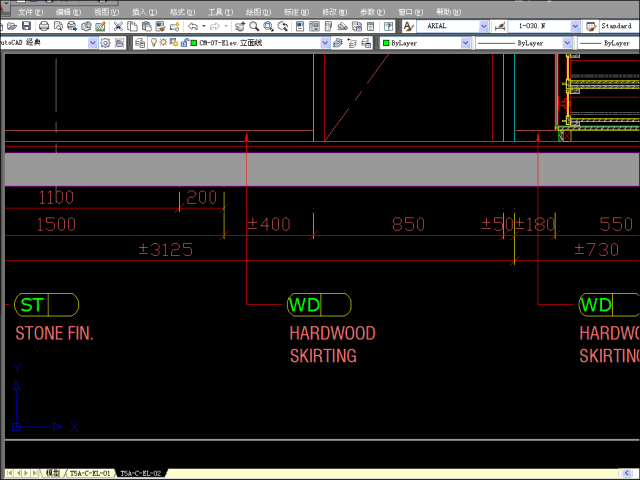Open the Properties palette icon

click(x=300, y=27)
